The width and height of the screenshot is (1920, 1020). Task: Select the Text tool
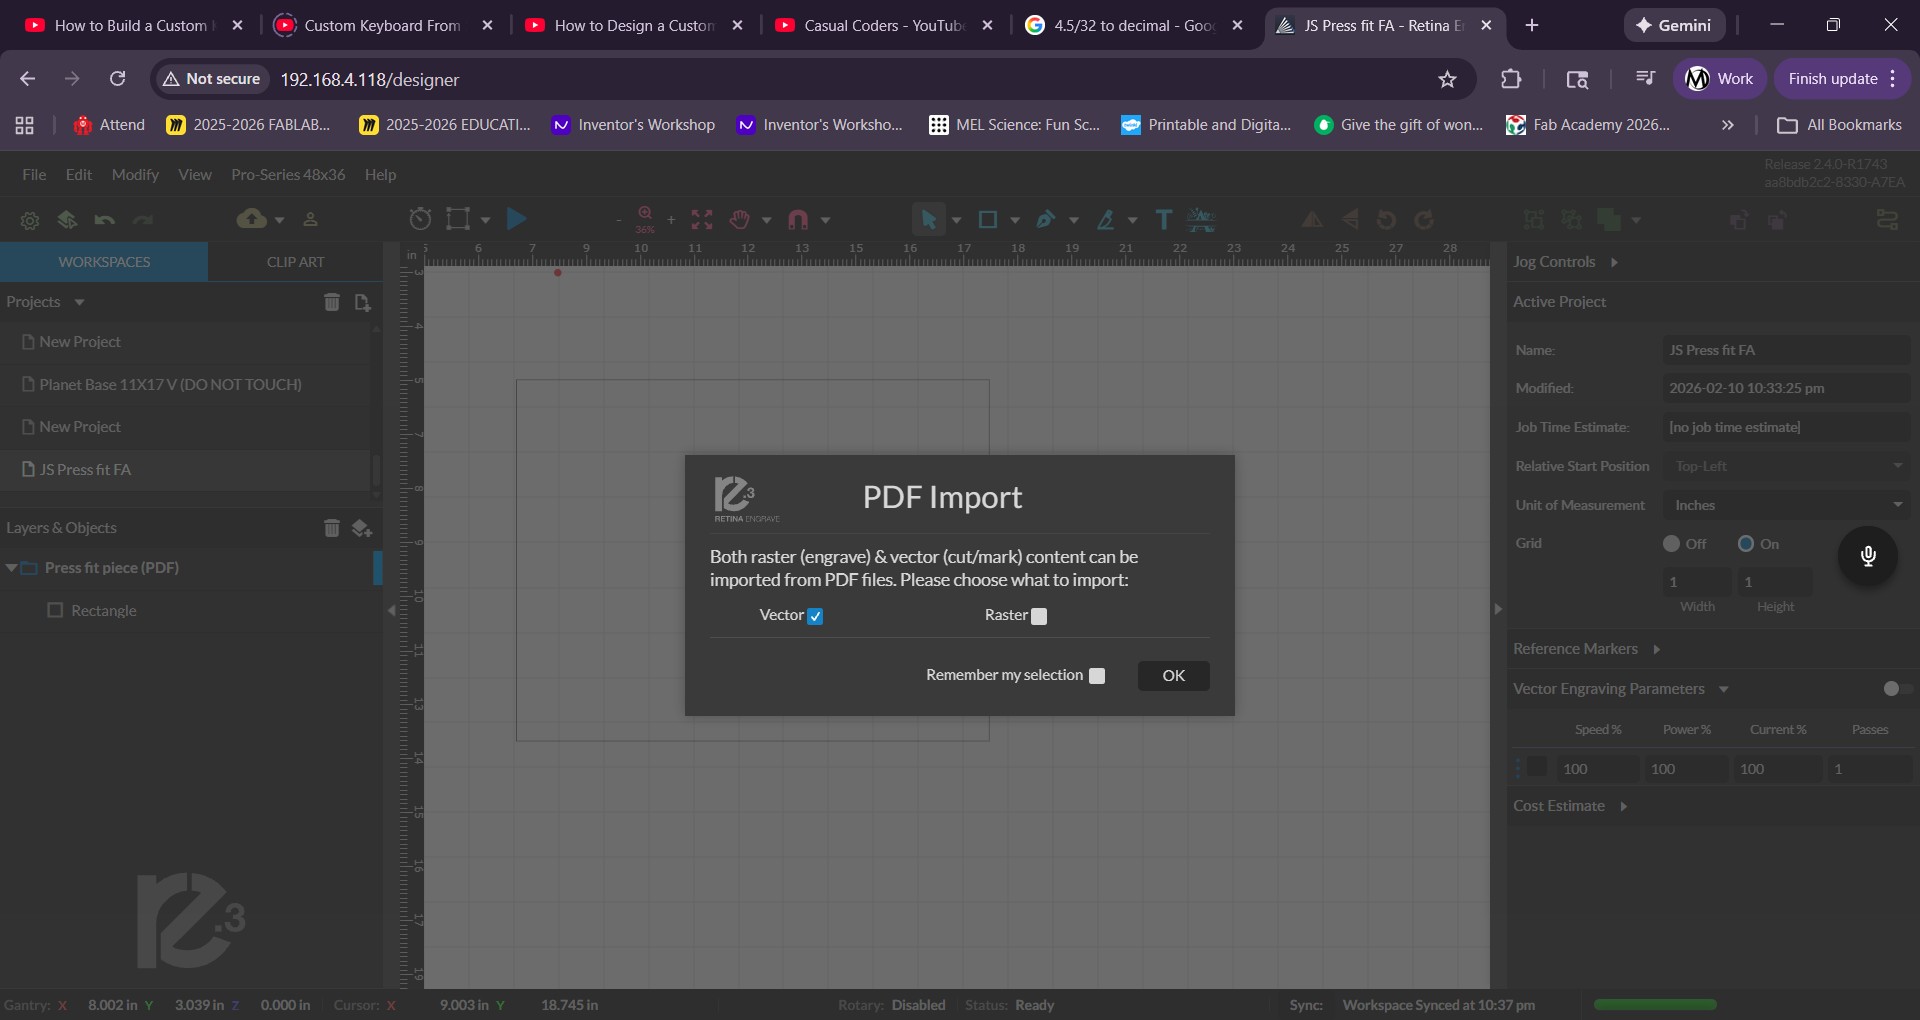[1164, 219]
